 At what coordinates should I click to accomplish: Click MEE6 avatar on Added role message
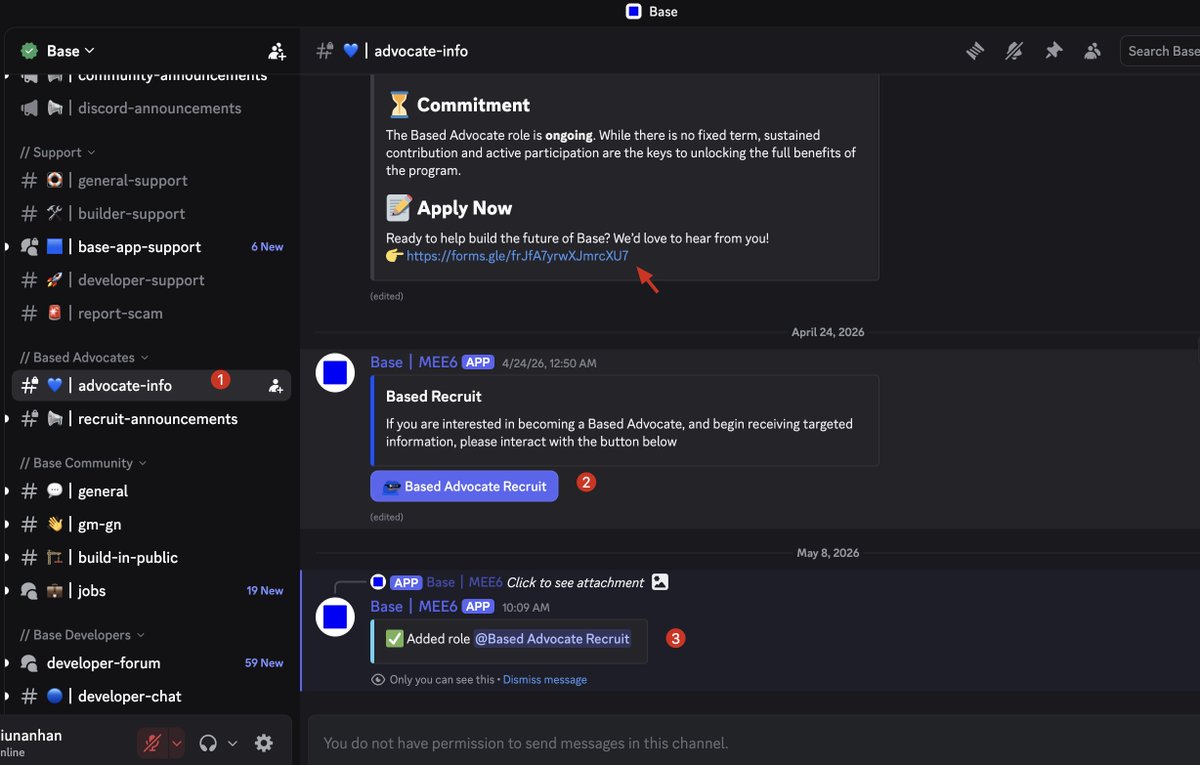[335, 617]
